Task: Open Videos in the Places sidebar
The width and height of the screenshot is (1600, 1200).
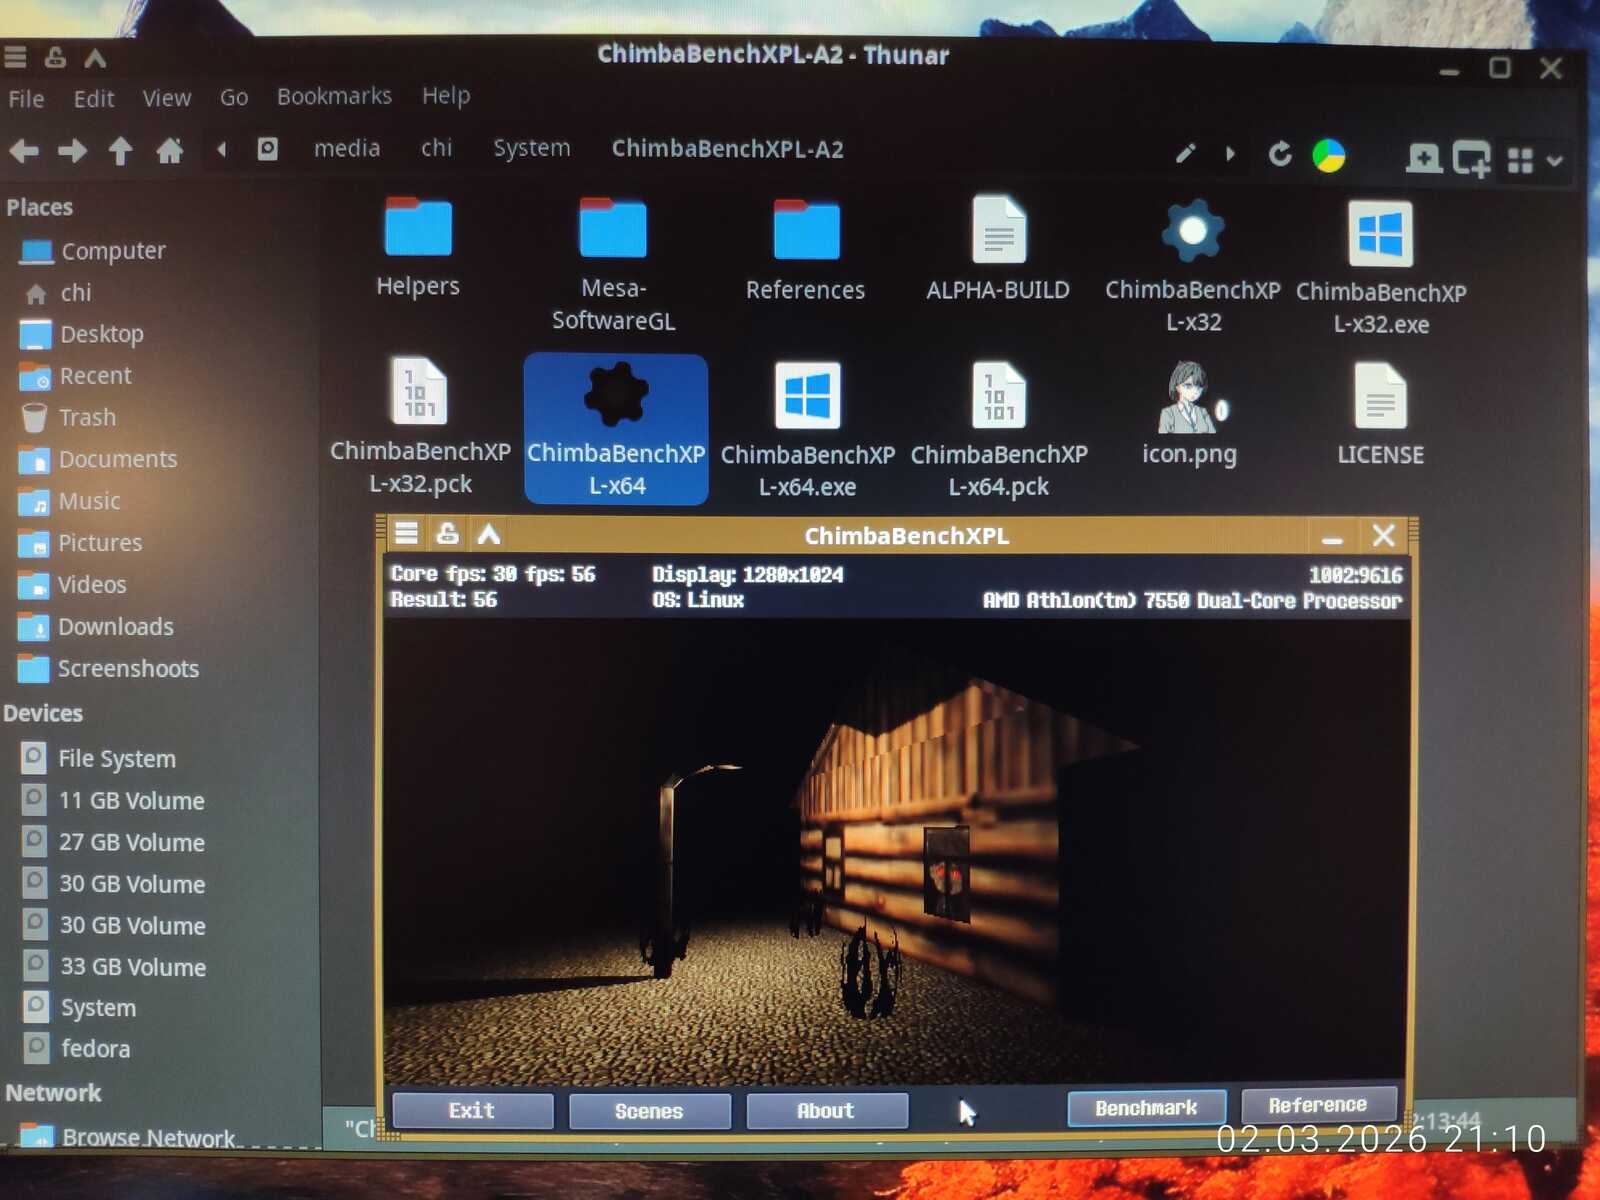Action: [x=73, y=585]
